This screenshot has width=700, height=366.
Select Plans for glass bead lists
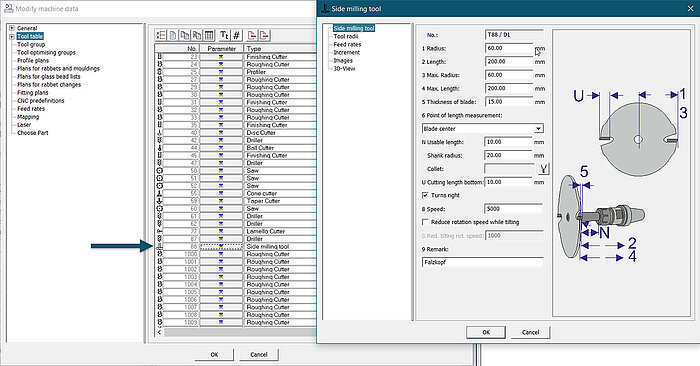click(x=49, y=76)
